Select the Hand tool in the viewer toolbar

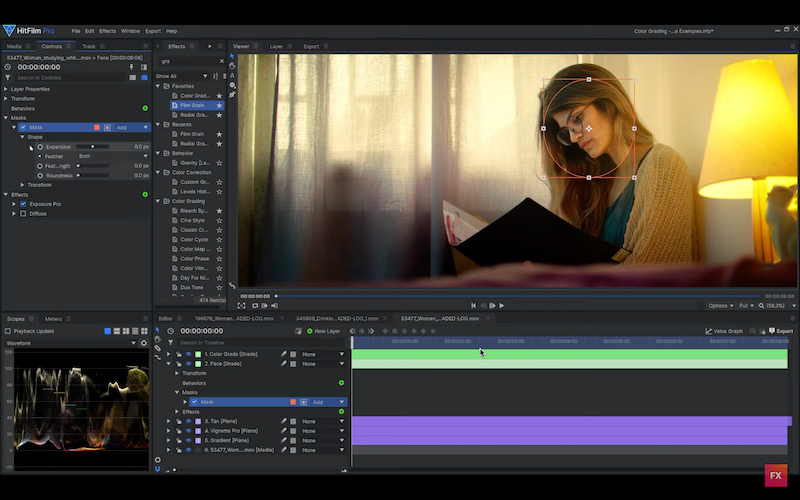point(232,66)
